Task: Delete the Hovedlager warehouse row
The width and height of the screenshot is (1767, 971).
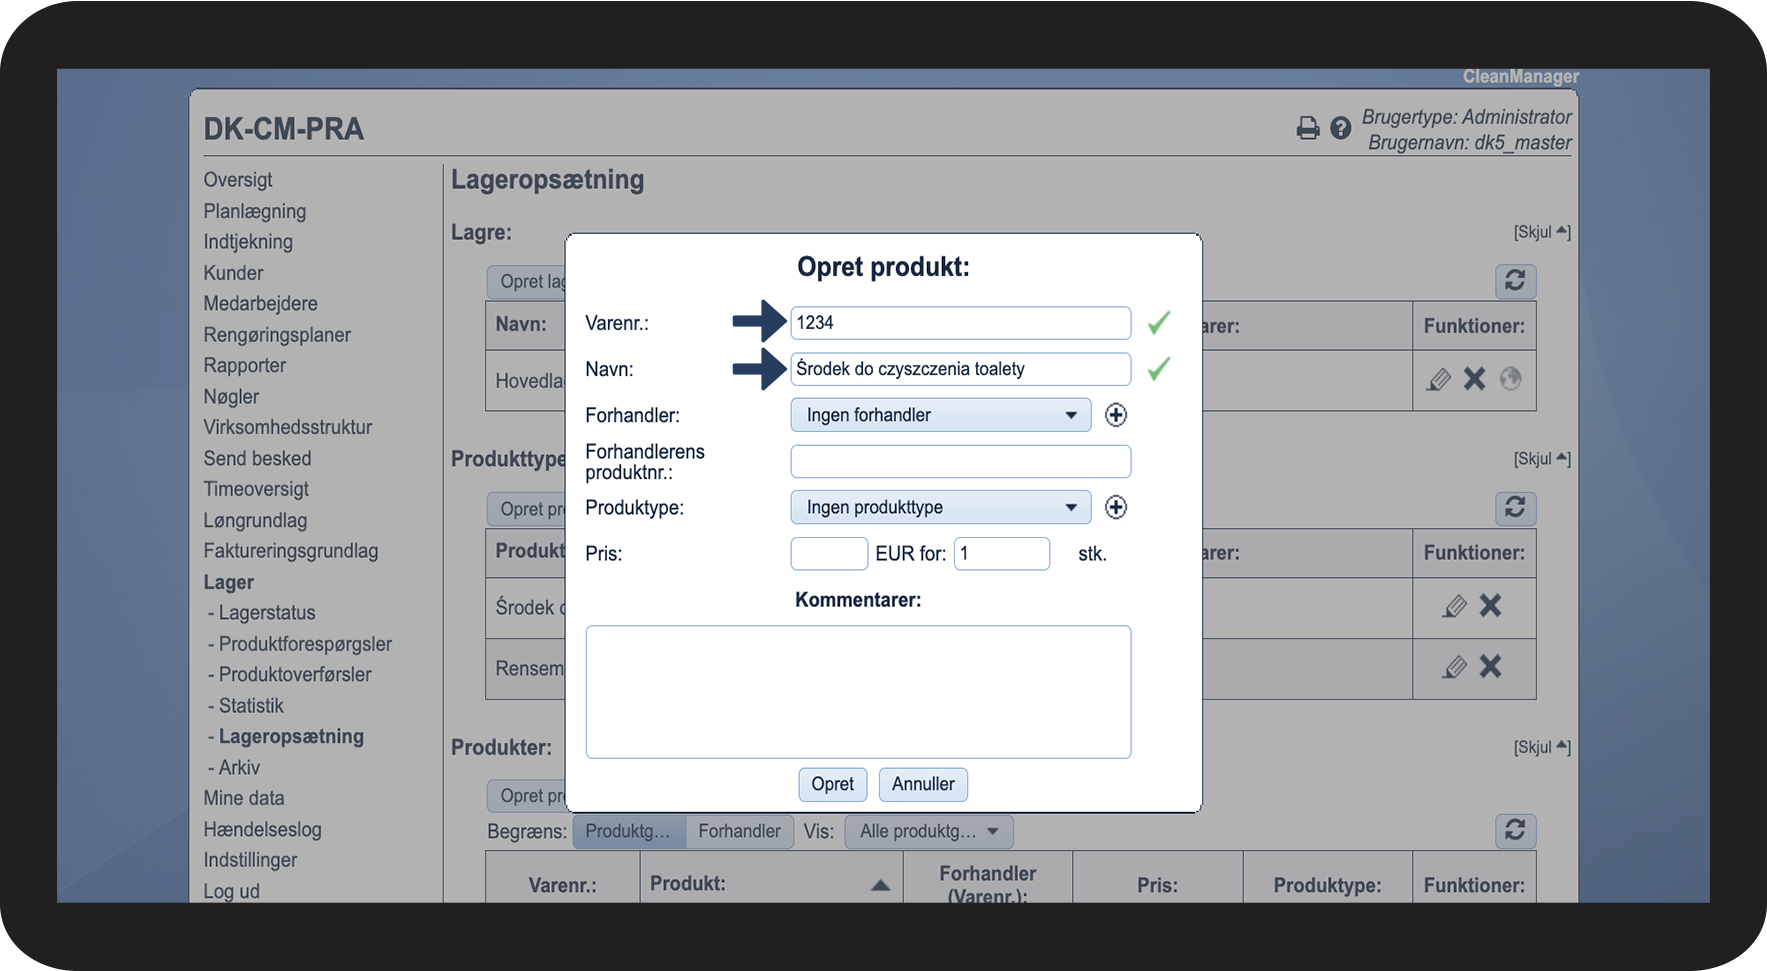Action: pos(1474,379)
